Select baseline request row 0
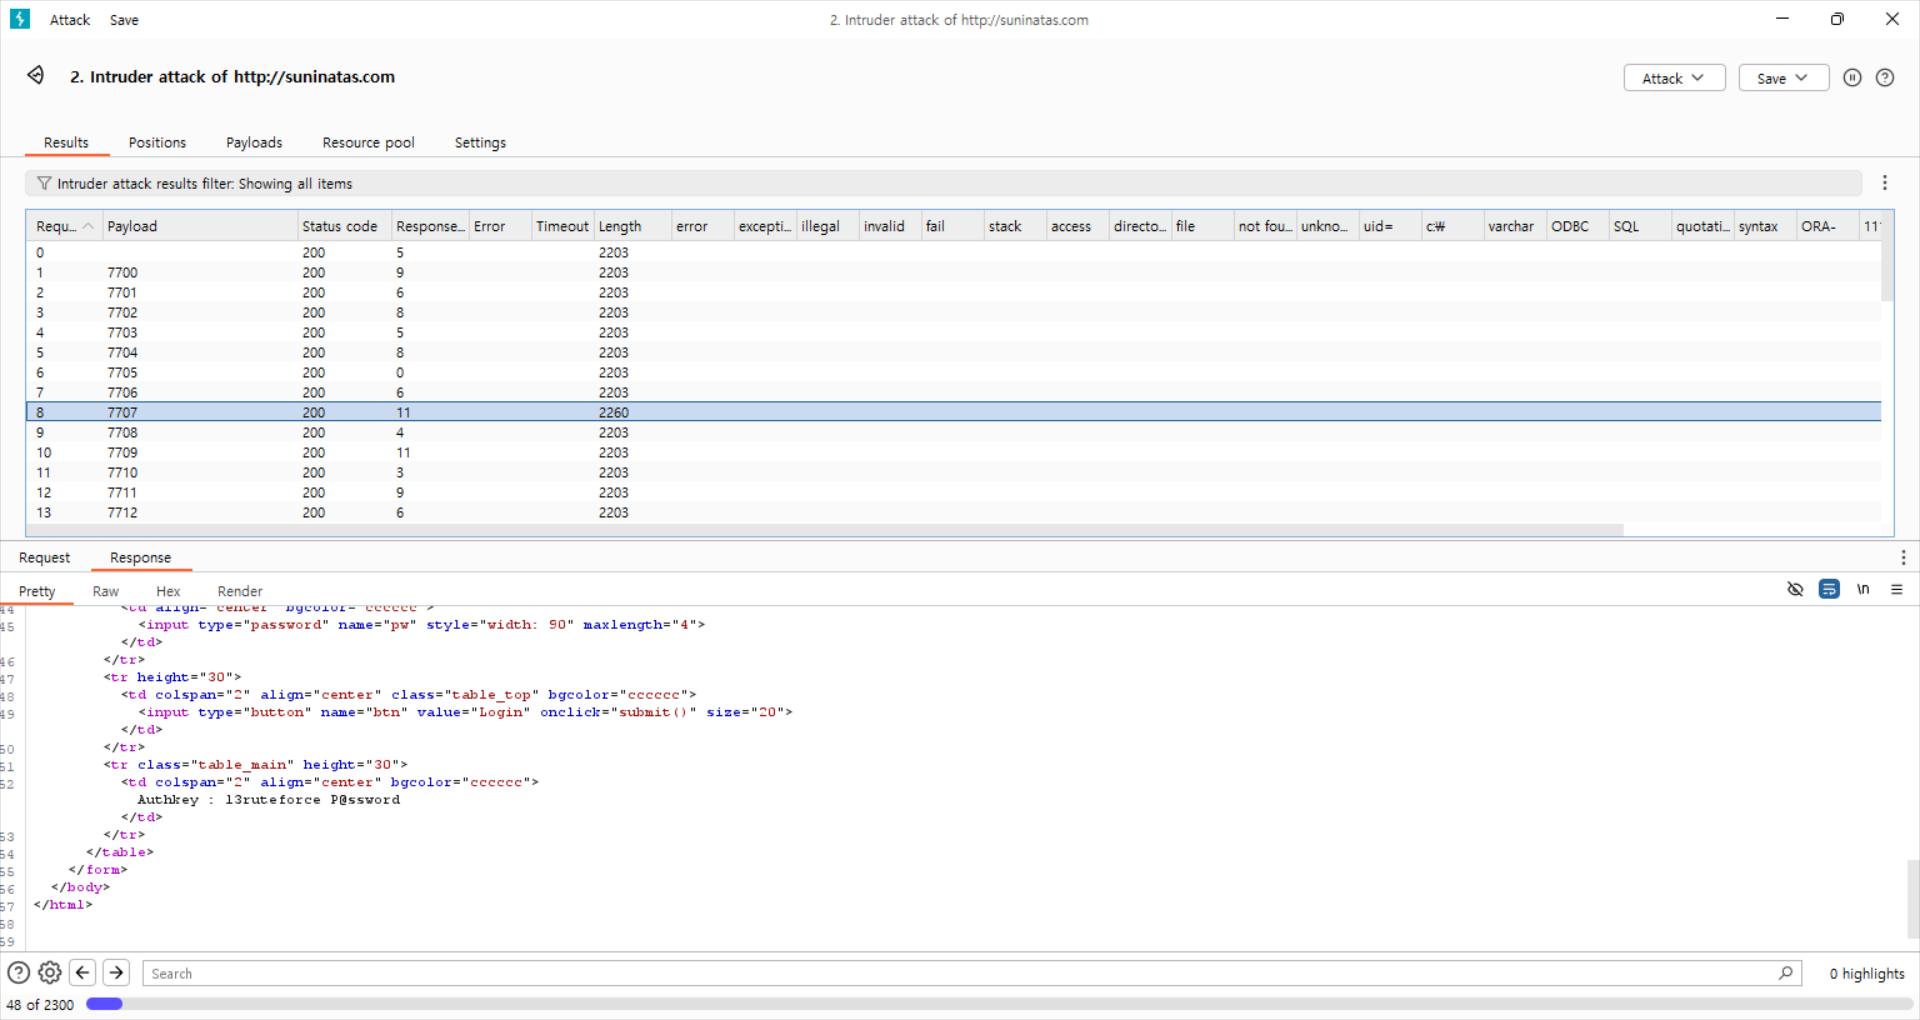The width and height of the screenshot is (1920, 1020). tap(954, 252)
